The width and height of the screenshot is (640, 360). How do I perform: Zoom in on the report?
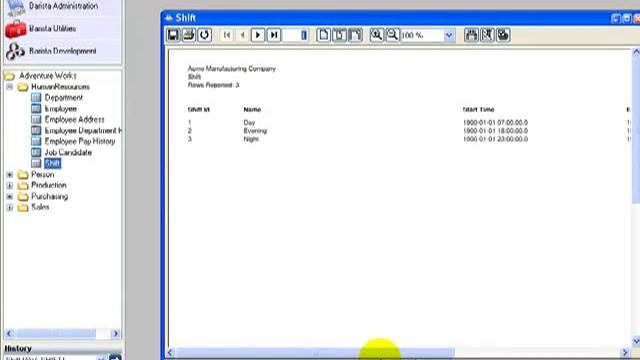point(377,35)
